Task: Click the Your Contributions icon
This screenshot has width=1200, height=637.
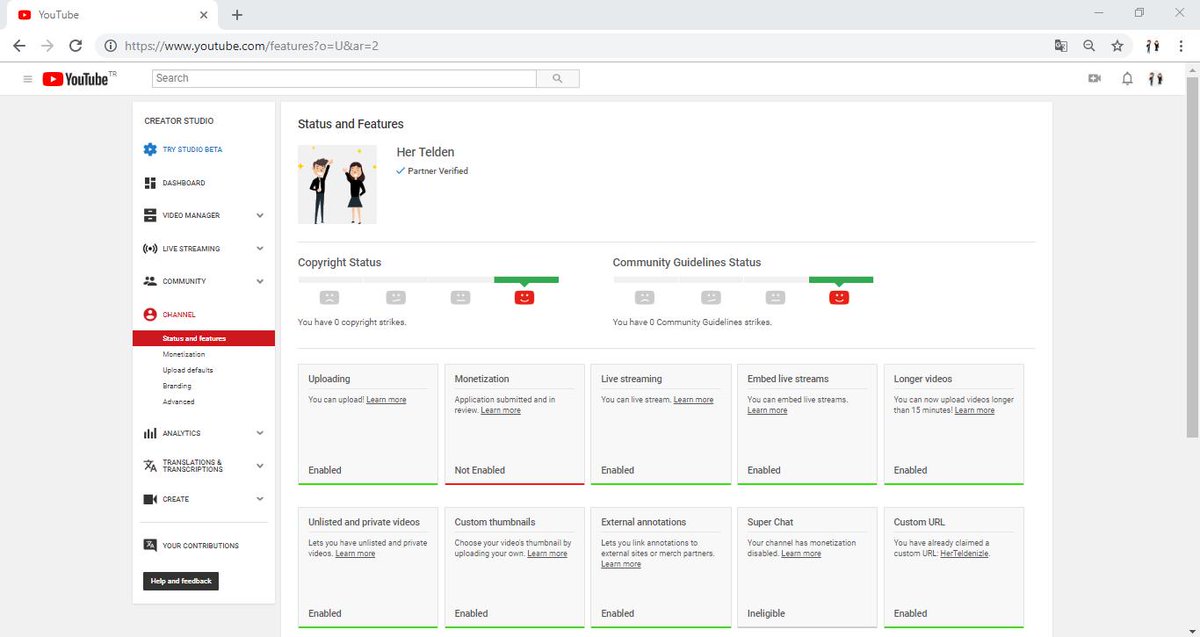Action: point(150,546)
